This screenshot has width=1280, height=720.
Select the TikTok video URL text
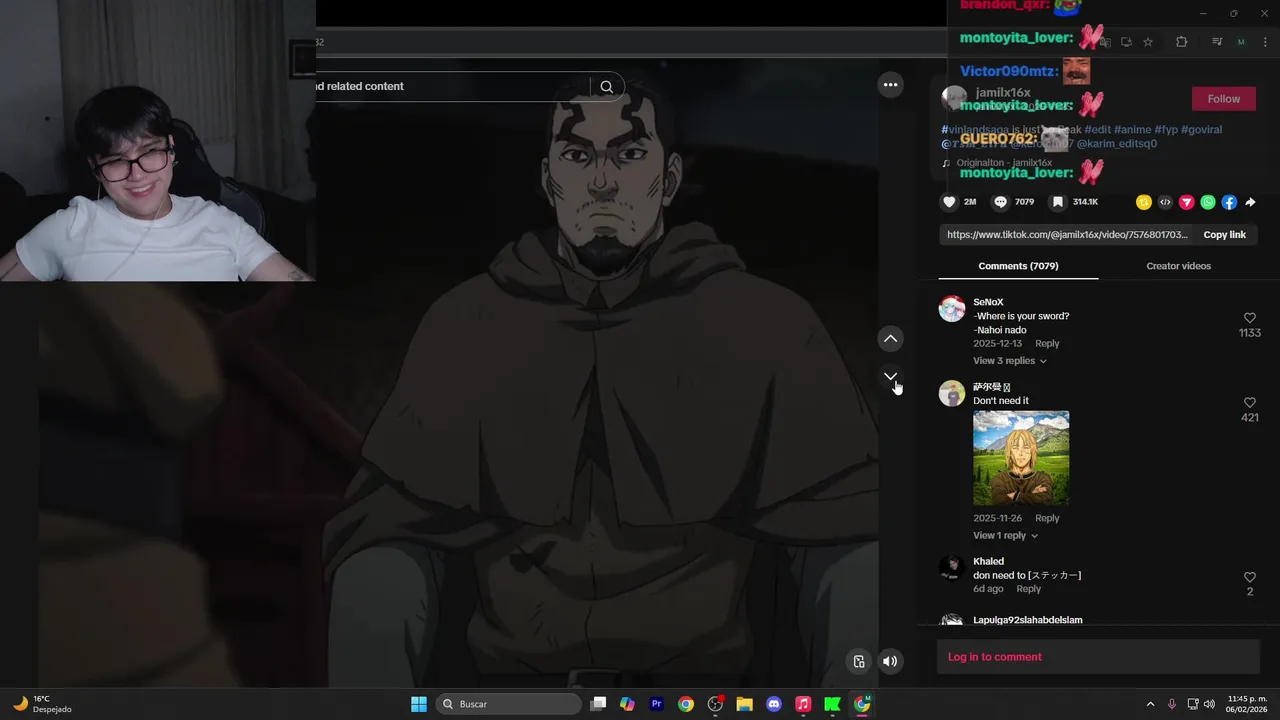point(1067,235)
